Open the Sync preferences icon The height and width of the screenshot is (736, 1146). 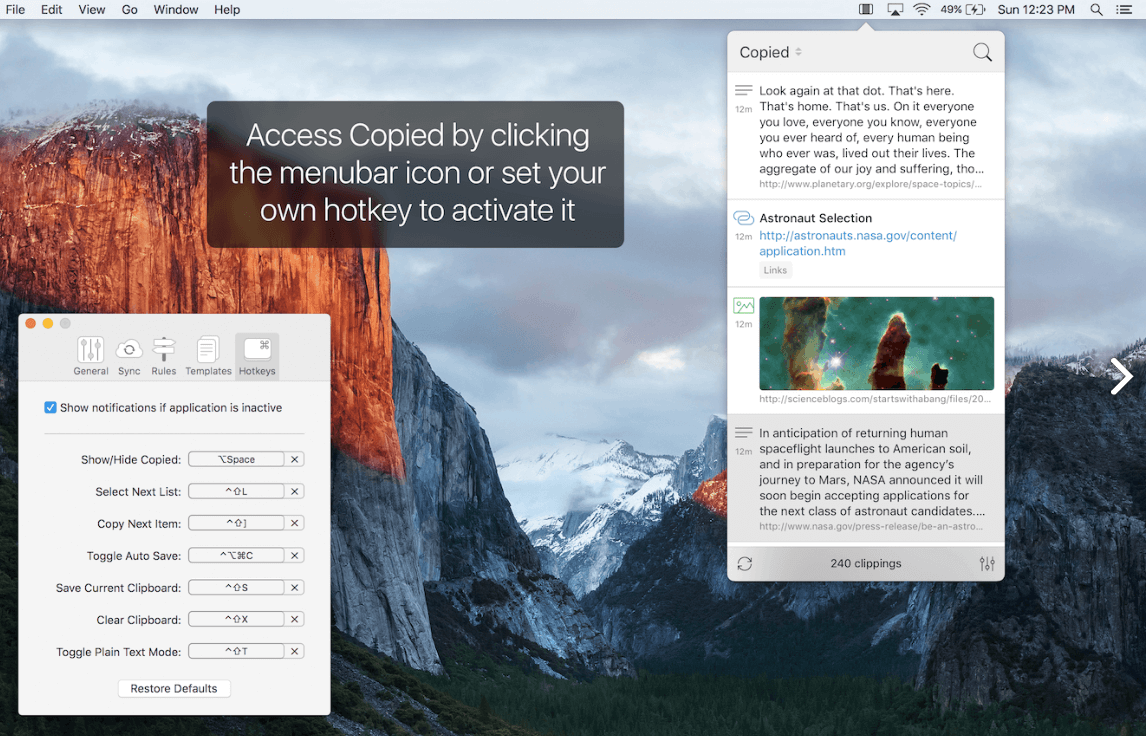(129, 355)
